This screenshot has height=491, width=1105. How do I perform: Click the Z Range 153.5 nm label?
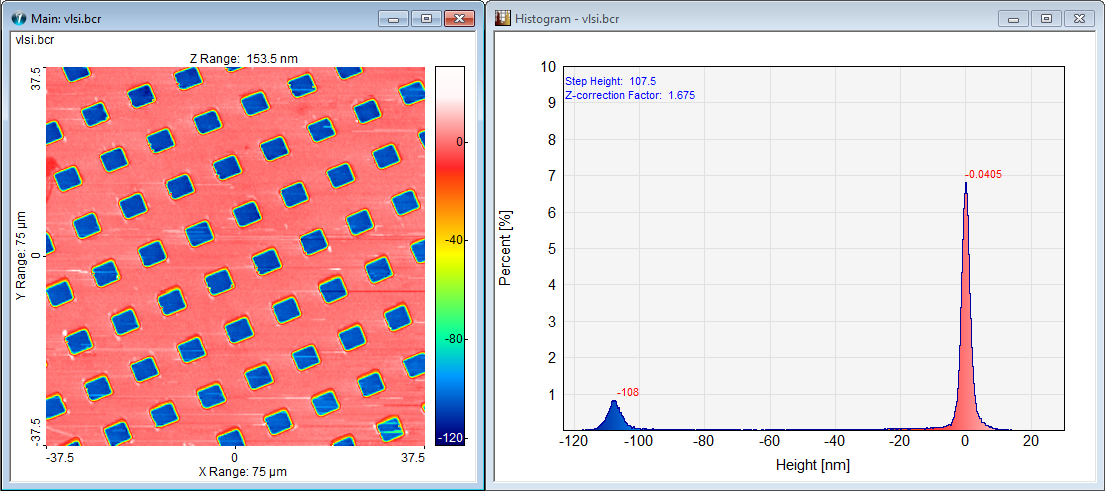coord(243,59)
